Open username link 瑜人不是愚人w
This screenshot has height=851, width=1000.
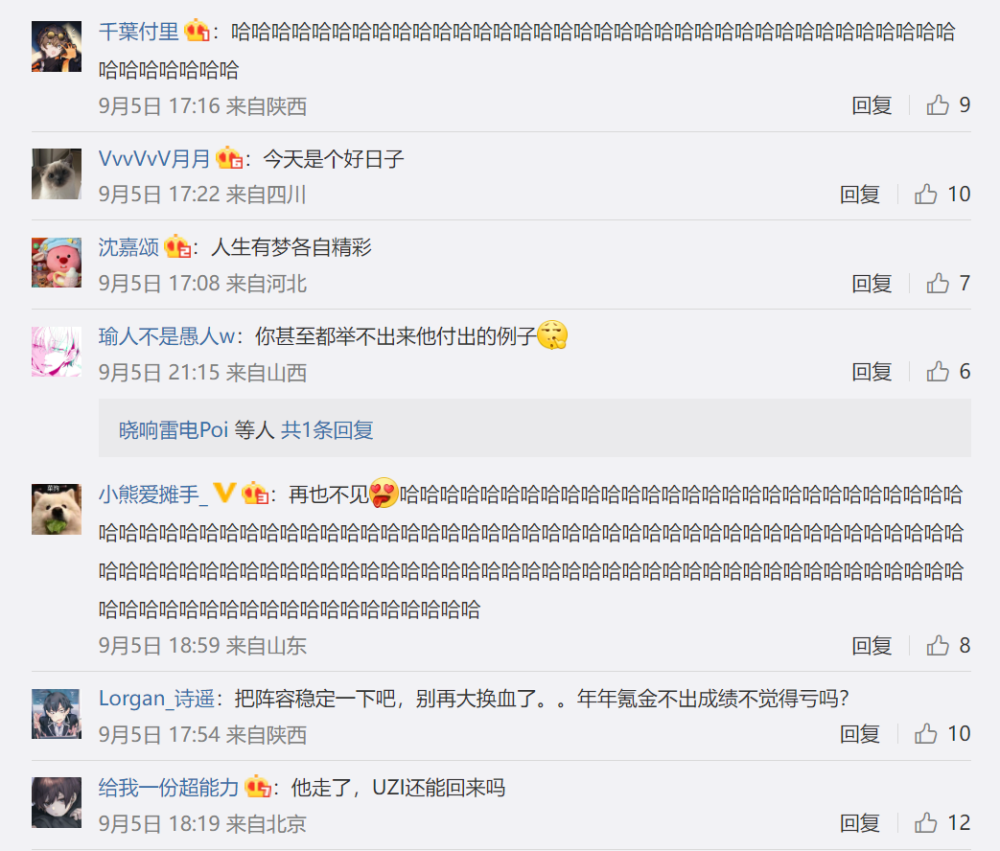(x=166, y=336)
